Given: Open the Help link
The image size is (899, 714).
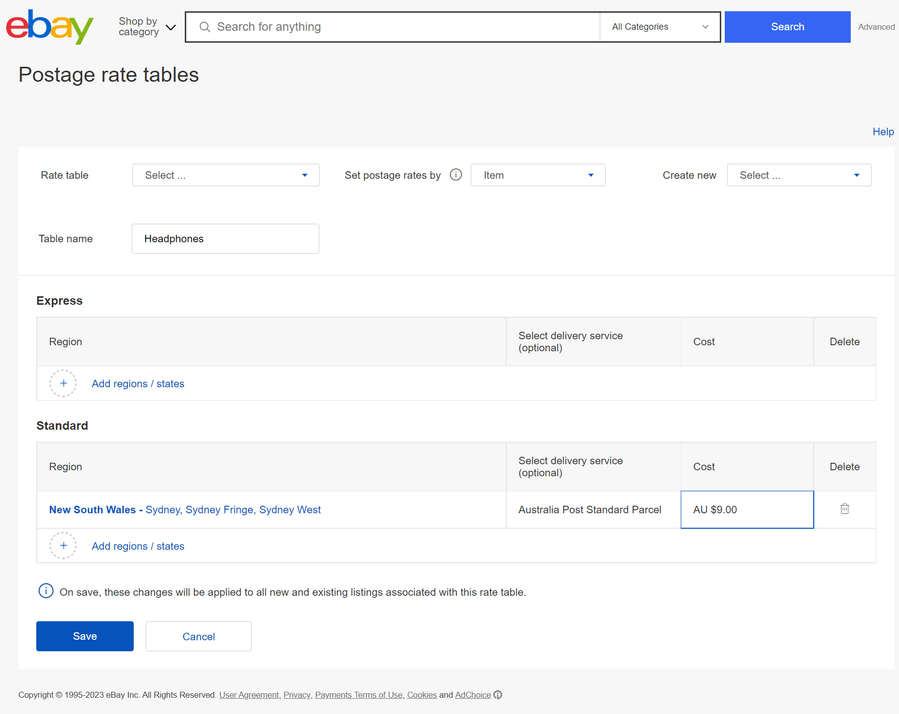Looking at the screenshot, I should 883,131.
